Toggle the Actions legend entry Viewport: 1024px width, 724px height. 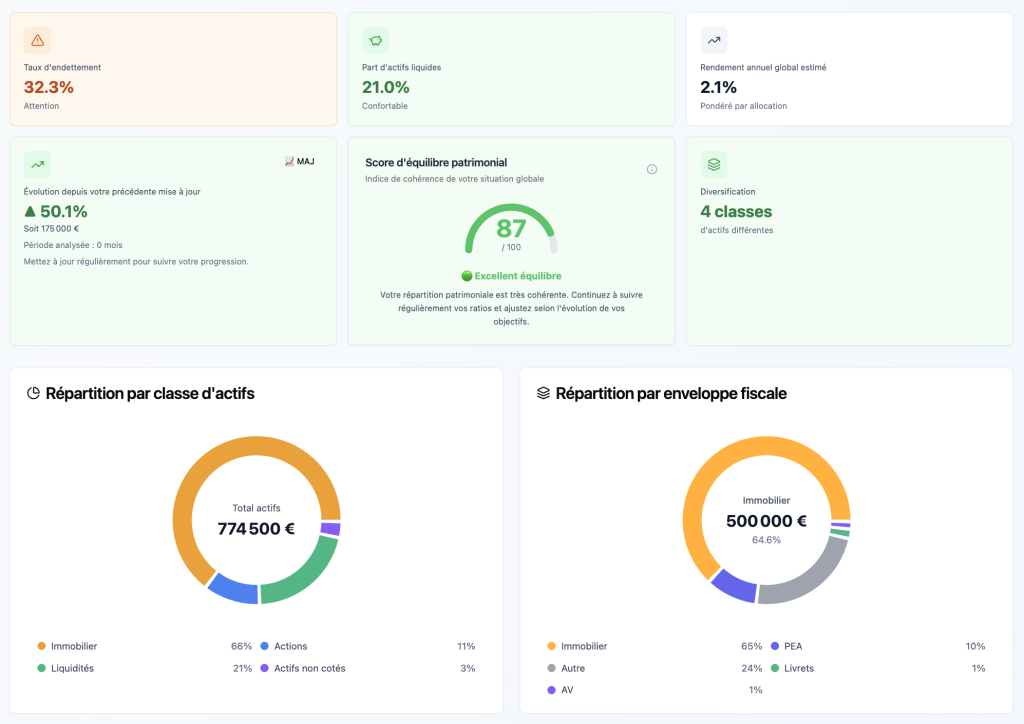pos(290,646)
